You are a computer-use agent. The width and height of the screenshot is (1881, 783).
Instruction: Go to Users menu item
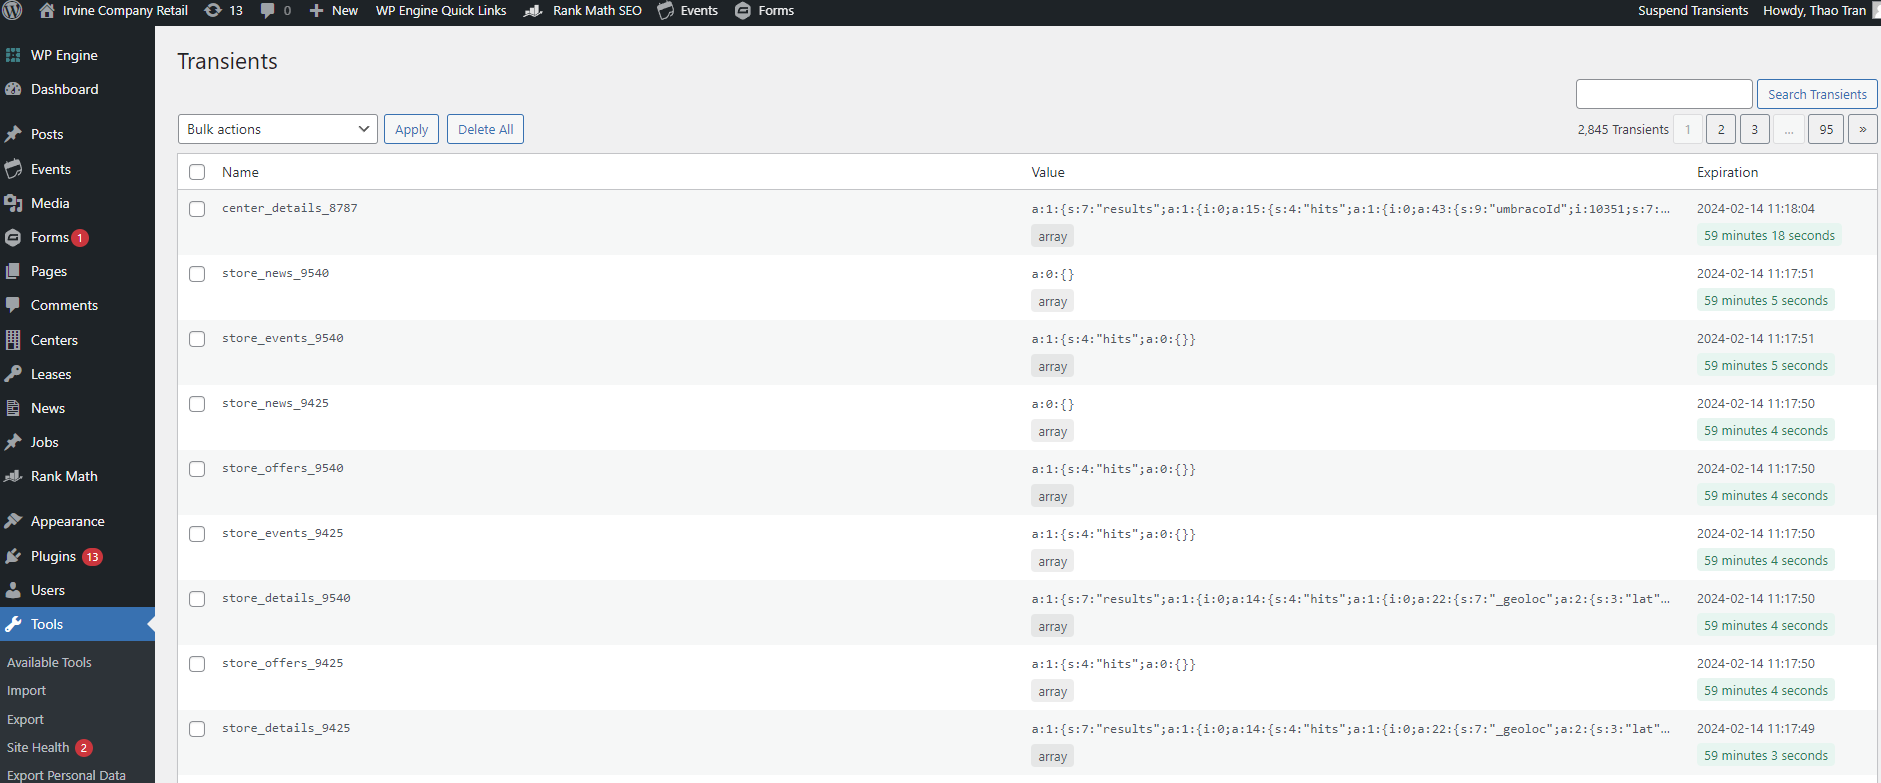(47, 590)
